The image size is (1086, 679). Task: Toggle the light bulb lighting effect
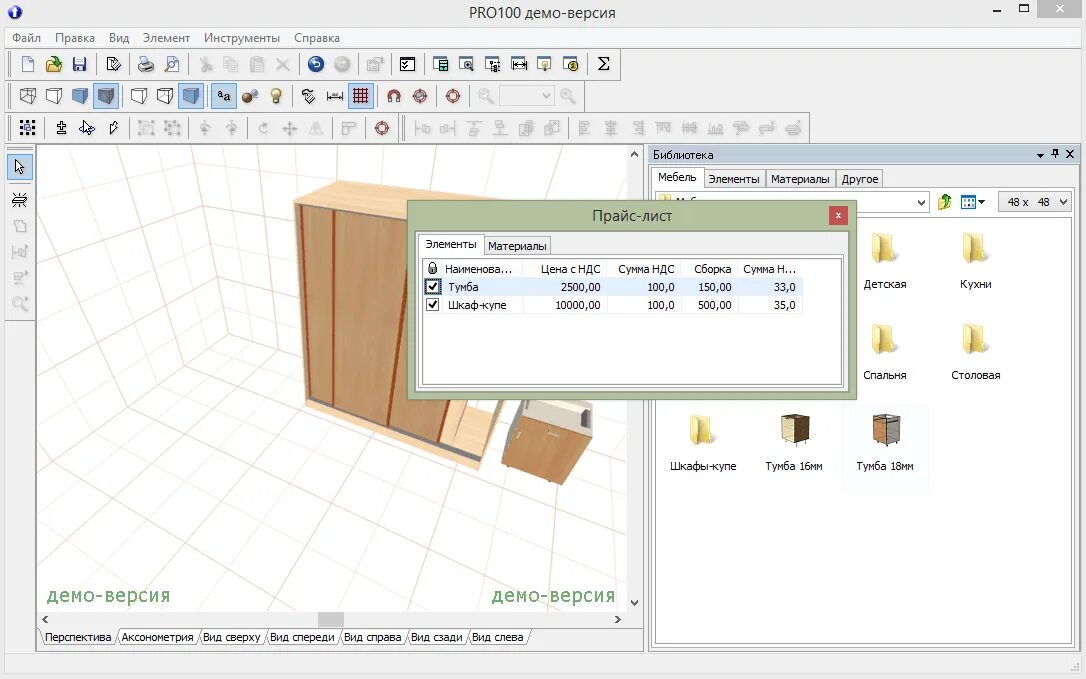click(x=276, y=96)
